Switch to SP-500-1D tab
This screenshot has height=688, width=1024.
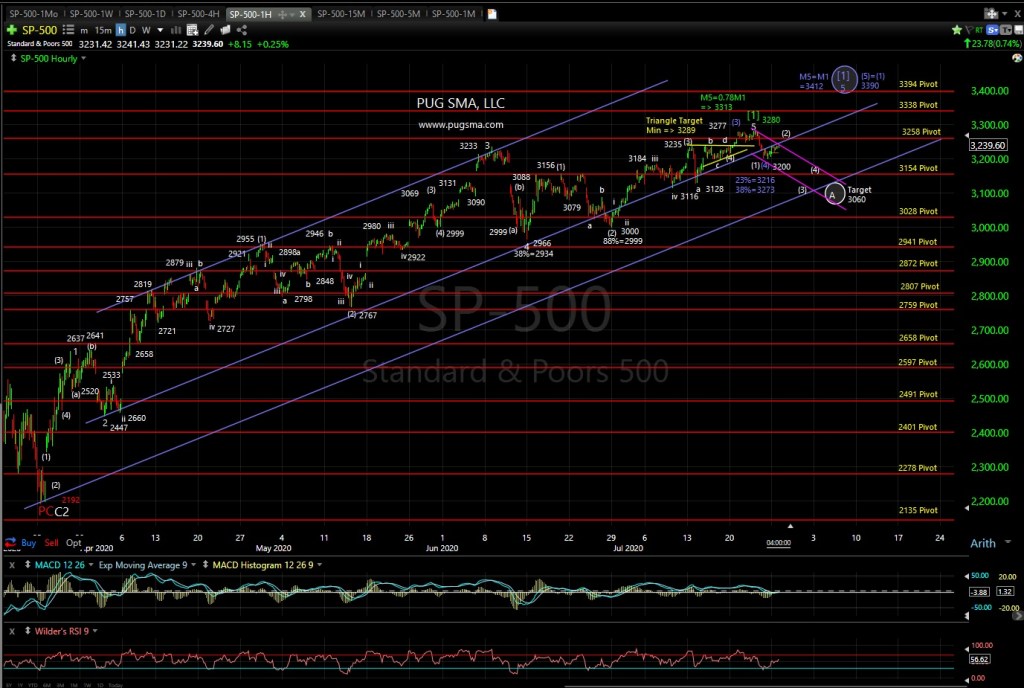click(145, 14)
